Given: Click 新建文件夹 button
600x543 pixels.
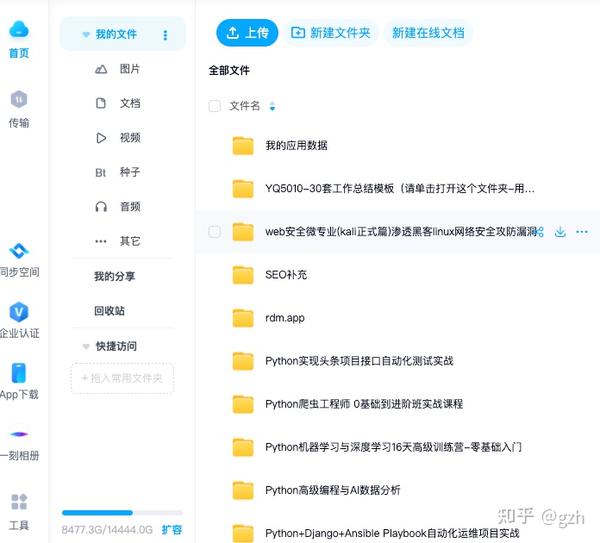Looking at the screenshot, I should coord(331,33).
